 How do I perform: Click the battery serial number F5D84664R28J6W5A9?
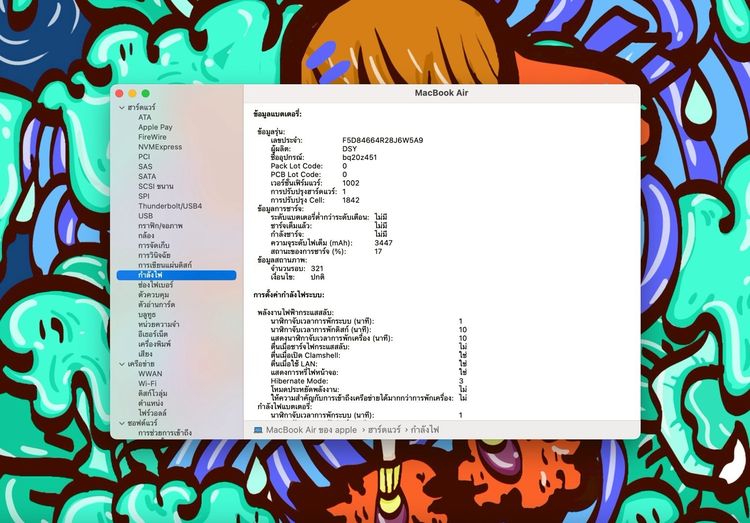(x=382, y=140)
